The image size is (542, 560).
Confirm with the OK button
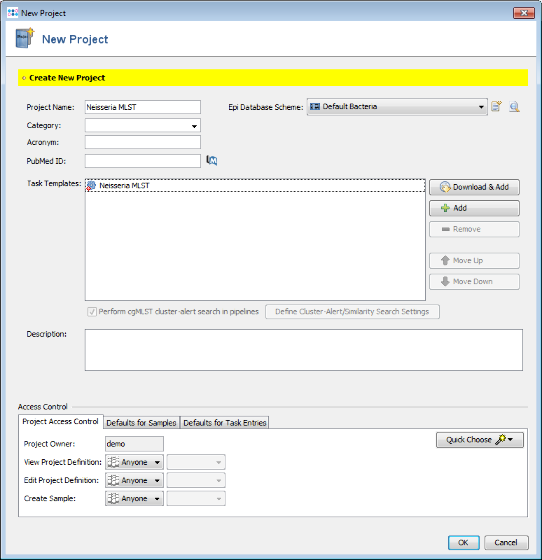[463, 542]
